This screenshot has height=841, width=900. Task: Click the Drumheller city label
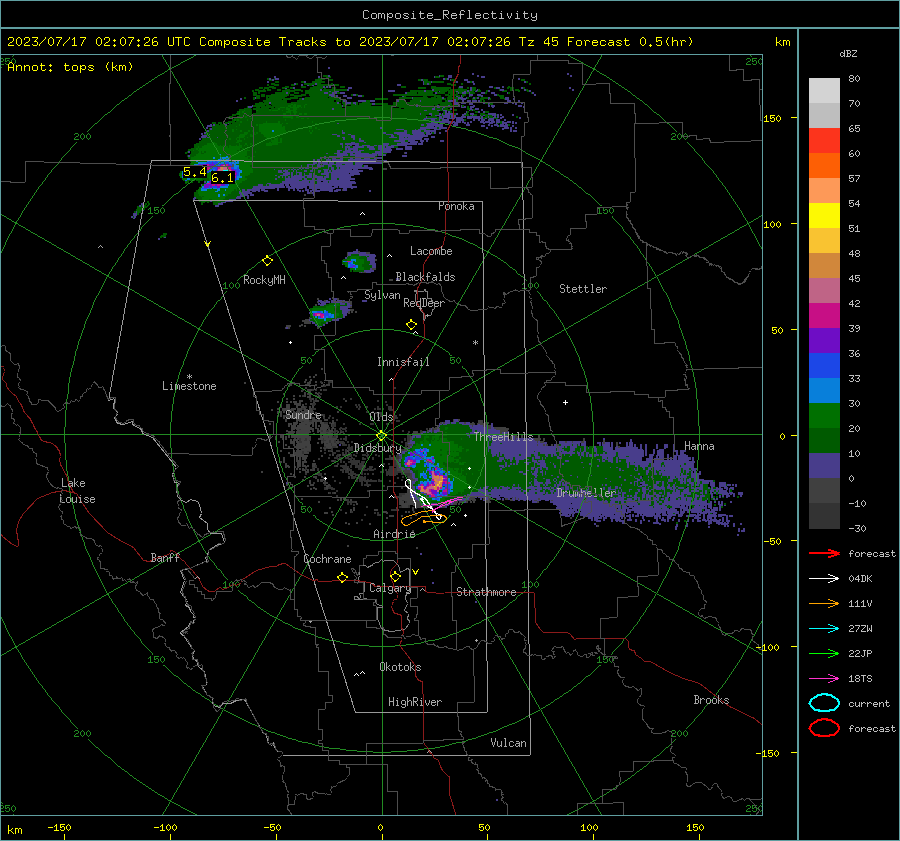(586, 493)
